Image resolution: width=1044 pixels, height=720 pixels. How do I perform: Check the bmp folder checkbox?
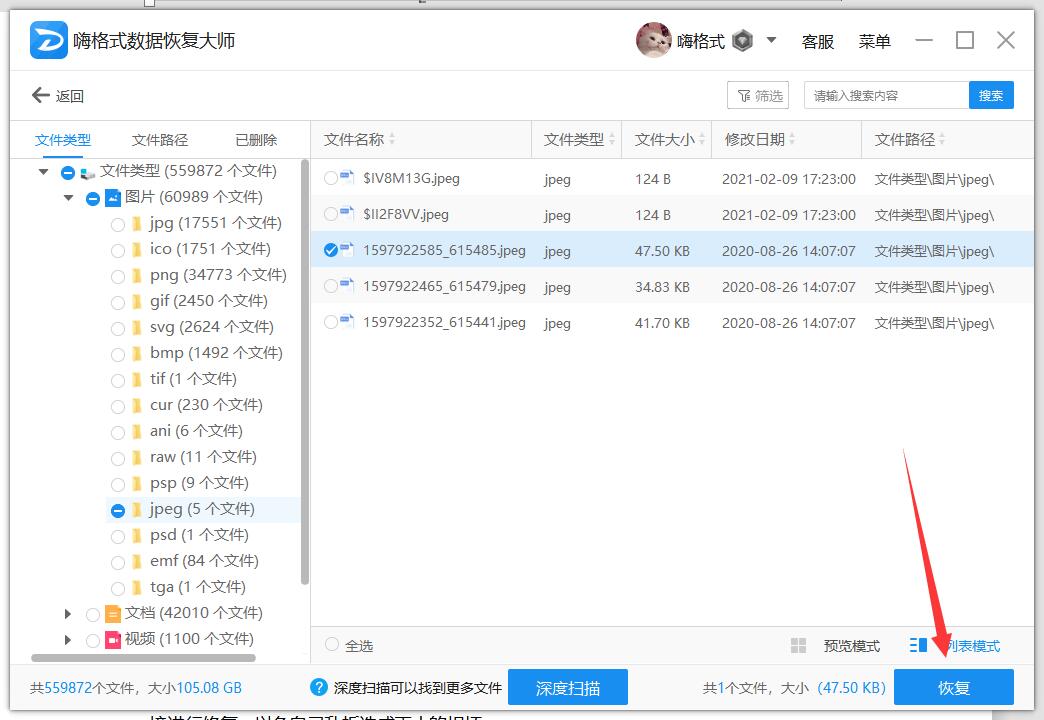[x=118, y=354]
